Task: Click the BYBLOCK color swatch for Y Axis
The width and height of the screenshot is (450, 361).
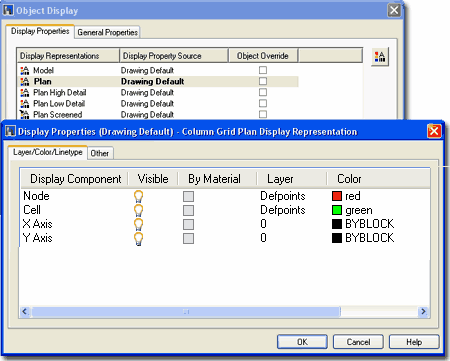Action: point(337,238)
